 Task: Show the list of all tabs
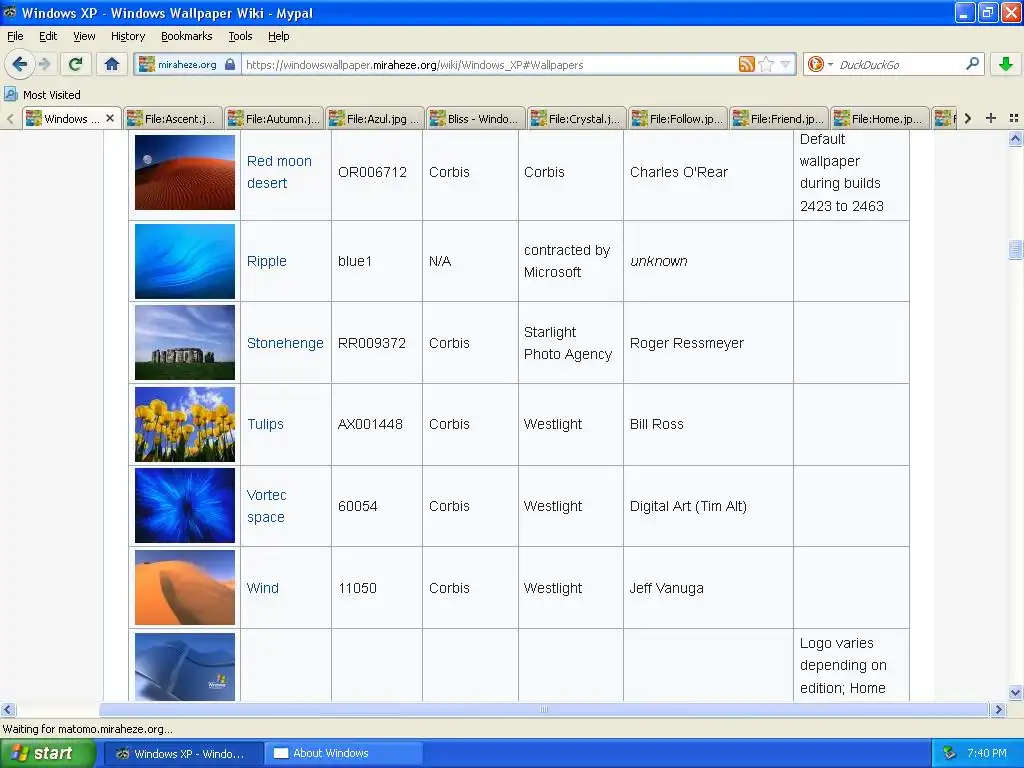(1014, 118)
